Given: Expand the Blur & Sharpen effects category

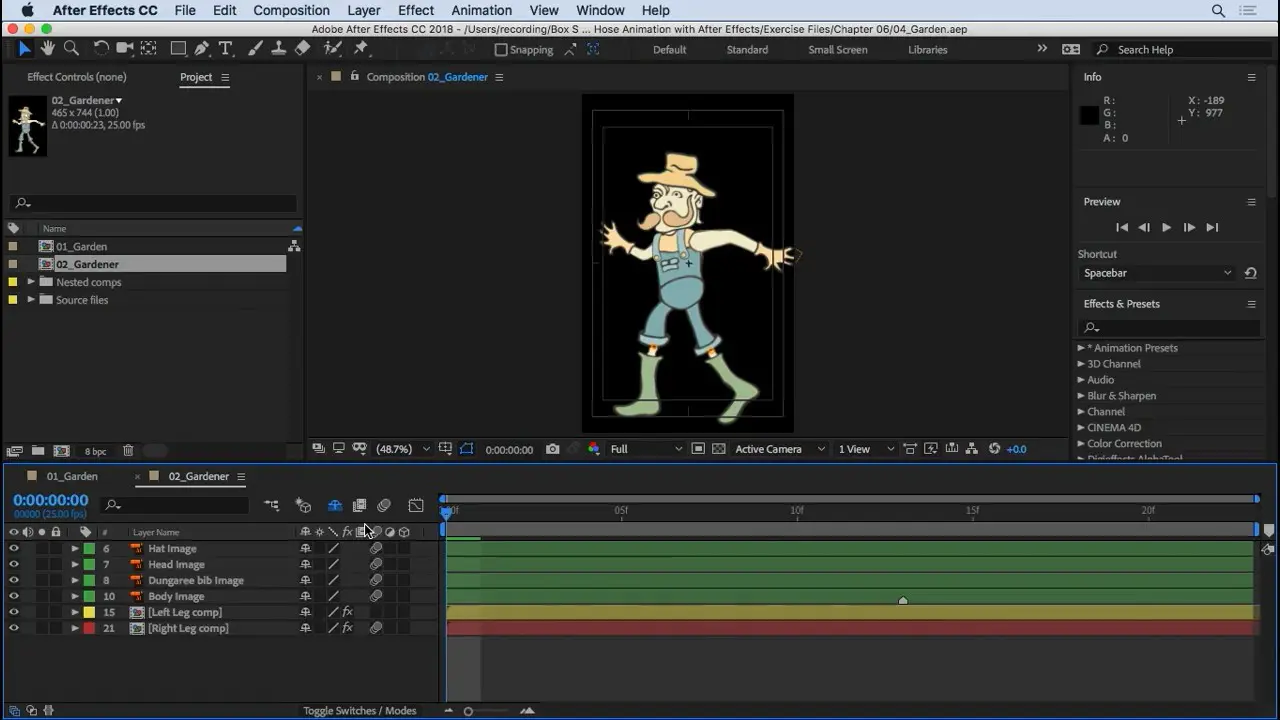Looking at the screenshot, I should (1081, 396).
